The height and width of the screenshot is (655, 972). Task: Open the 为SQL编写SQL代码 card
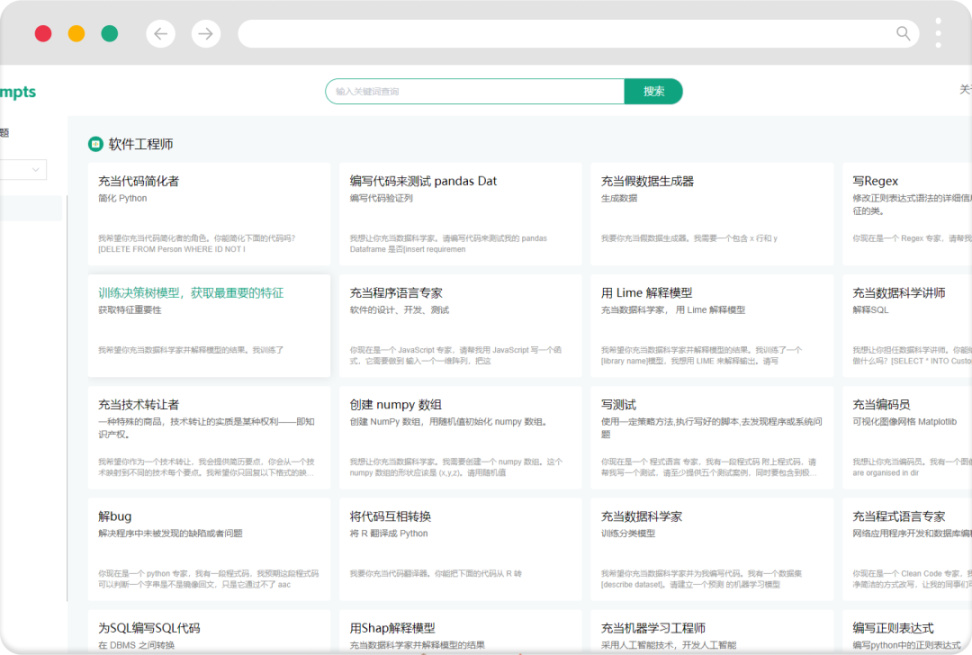point(209,632)
